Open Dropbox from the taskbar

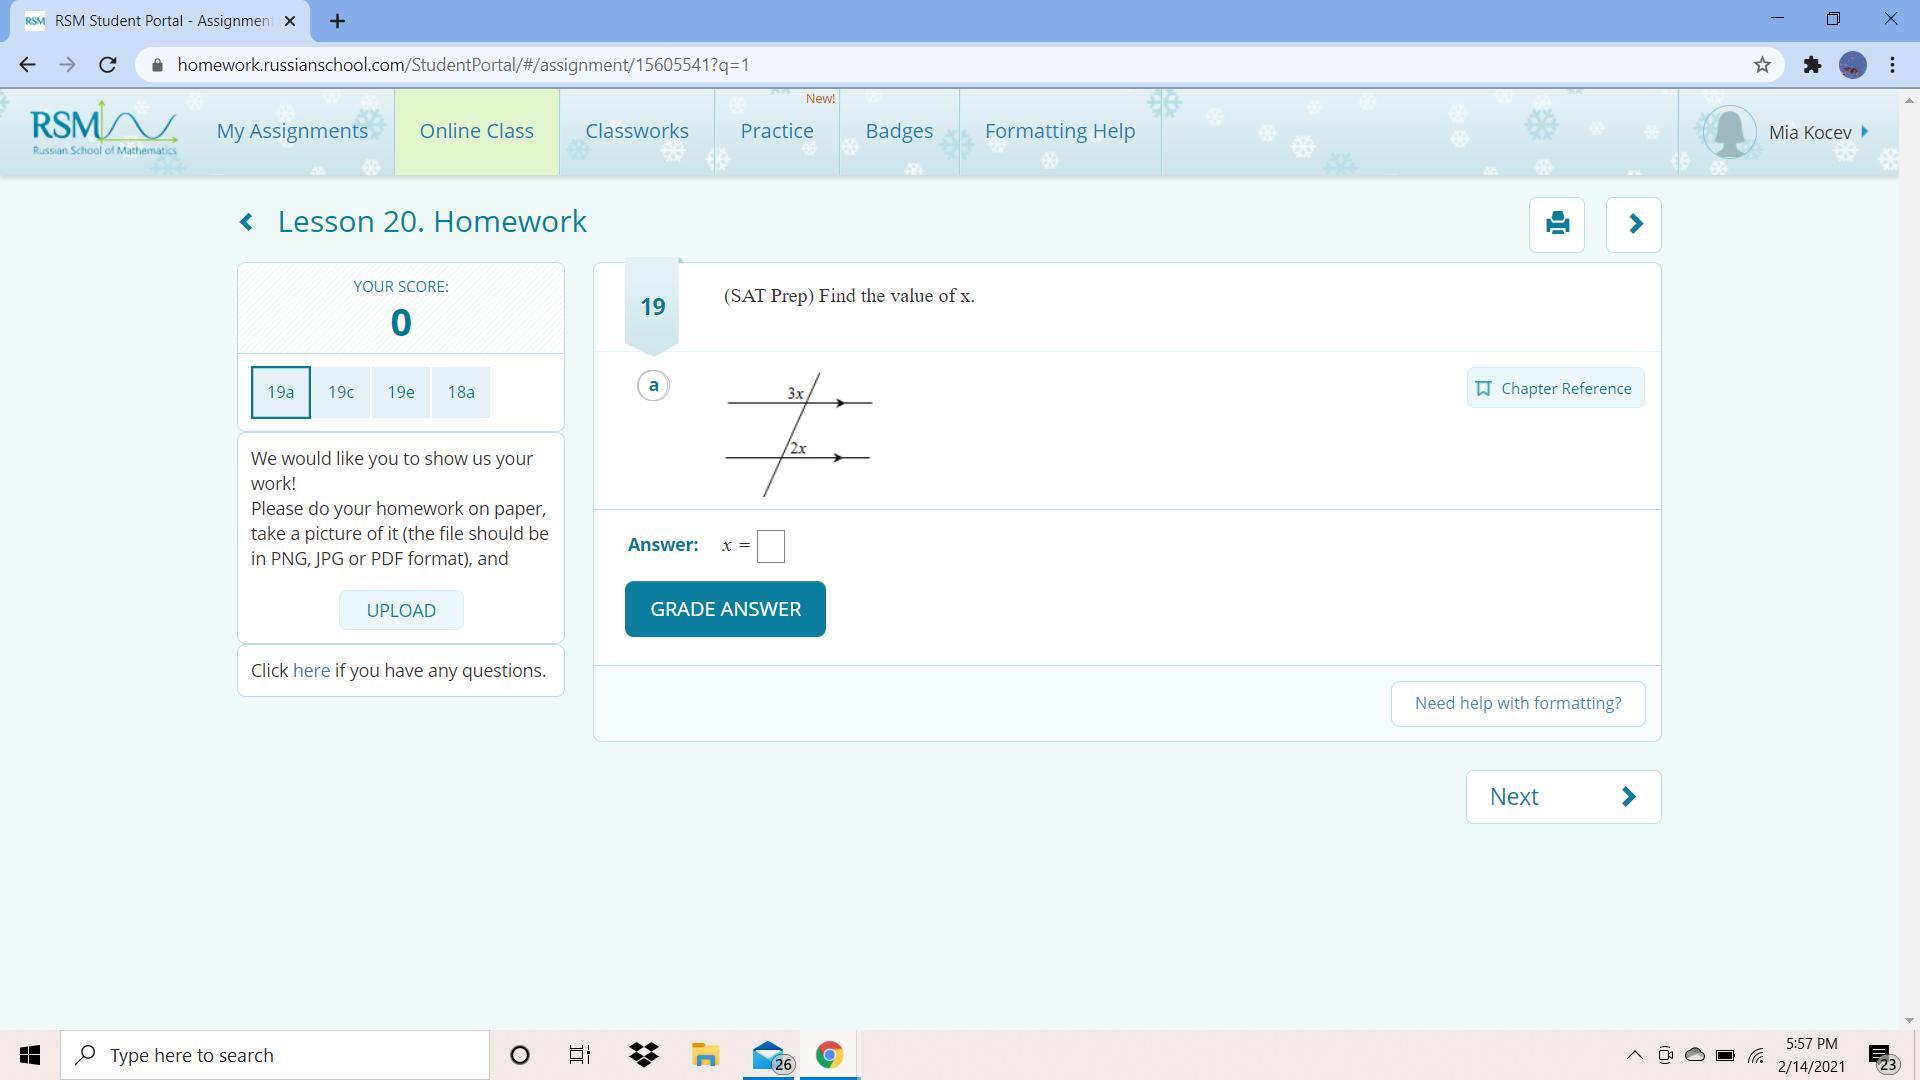(644, 1055)
